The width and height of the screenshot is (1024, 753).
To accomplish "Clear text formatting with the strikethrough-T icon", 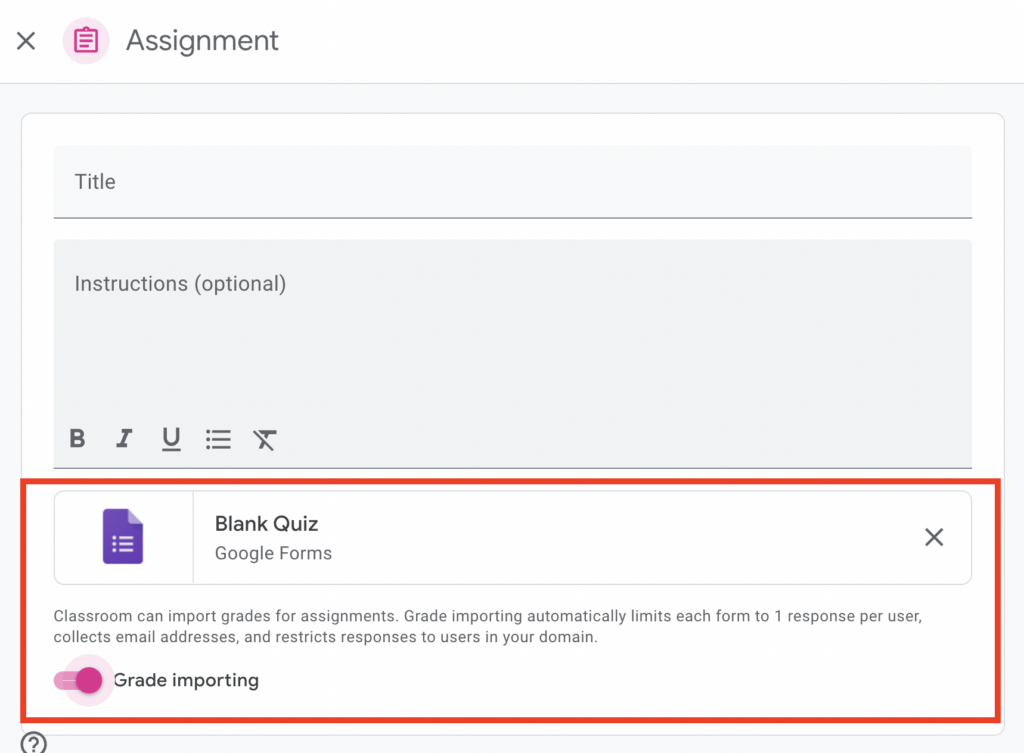I will 265,439.
